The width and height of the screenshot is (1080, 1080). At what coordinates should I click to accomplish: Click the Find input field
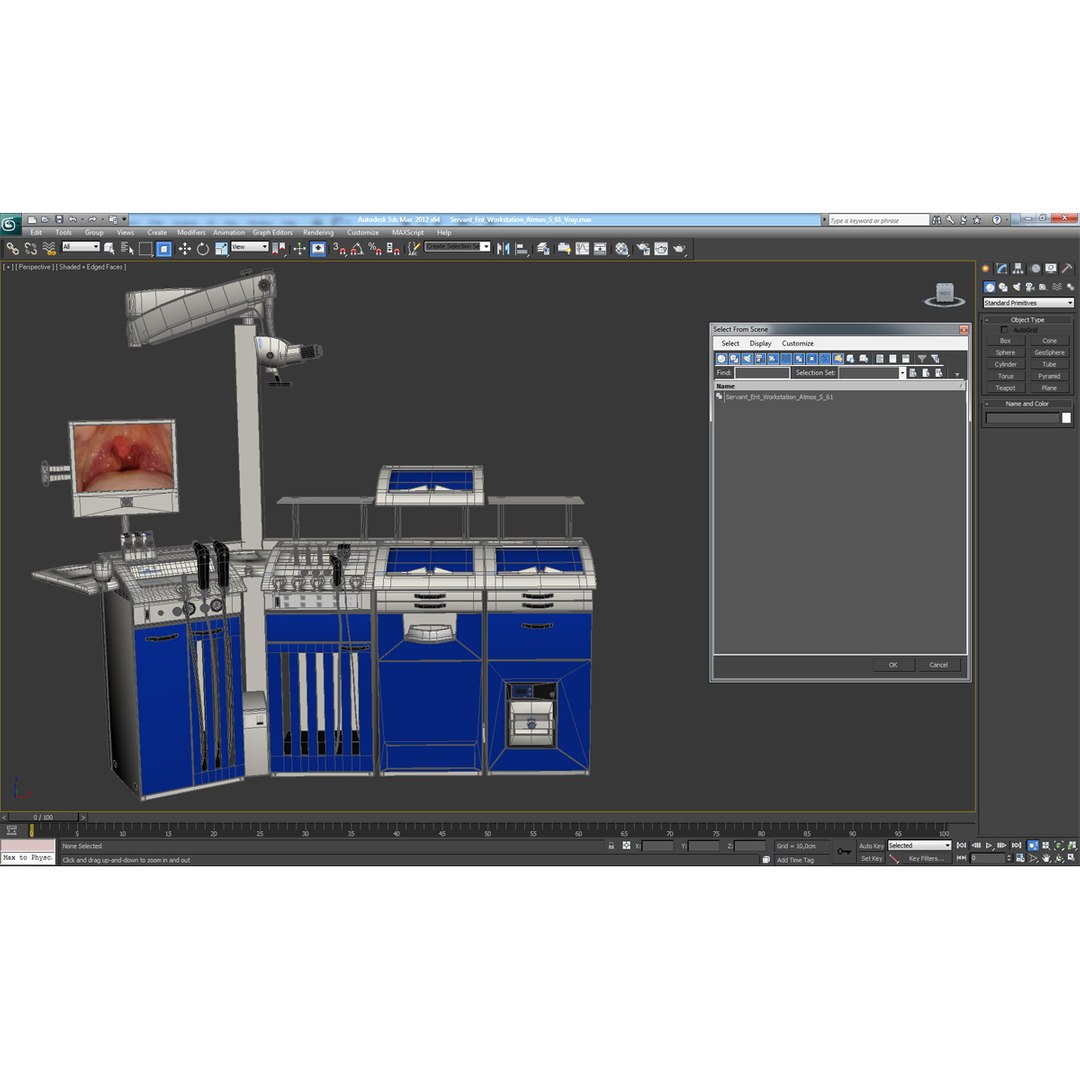[x=762, y=373]
